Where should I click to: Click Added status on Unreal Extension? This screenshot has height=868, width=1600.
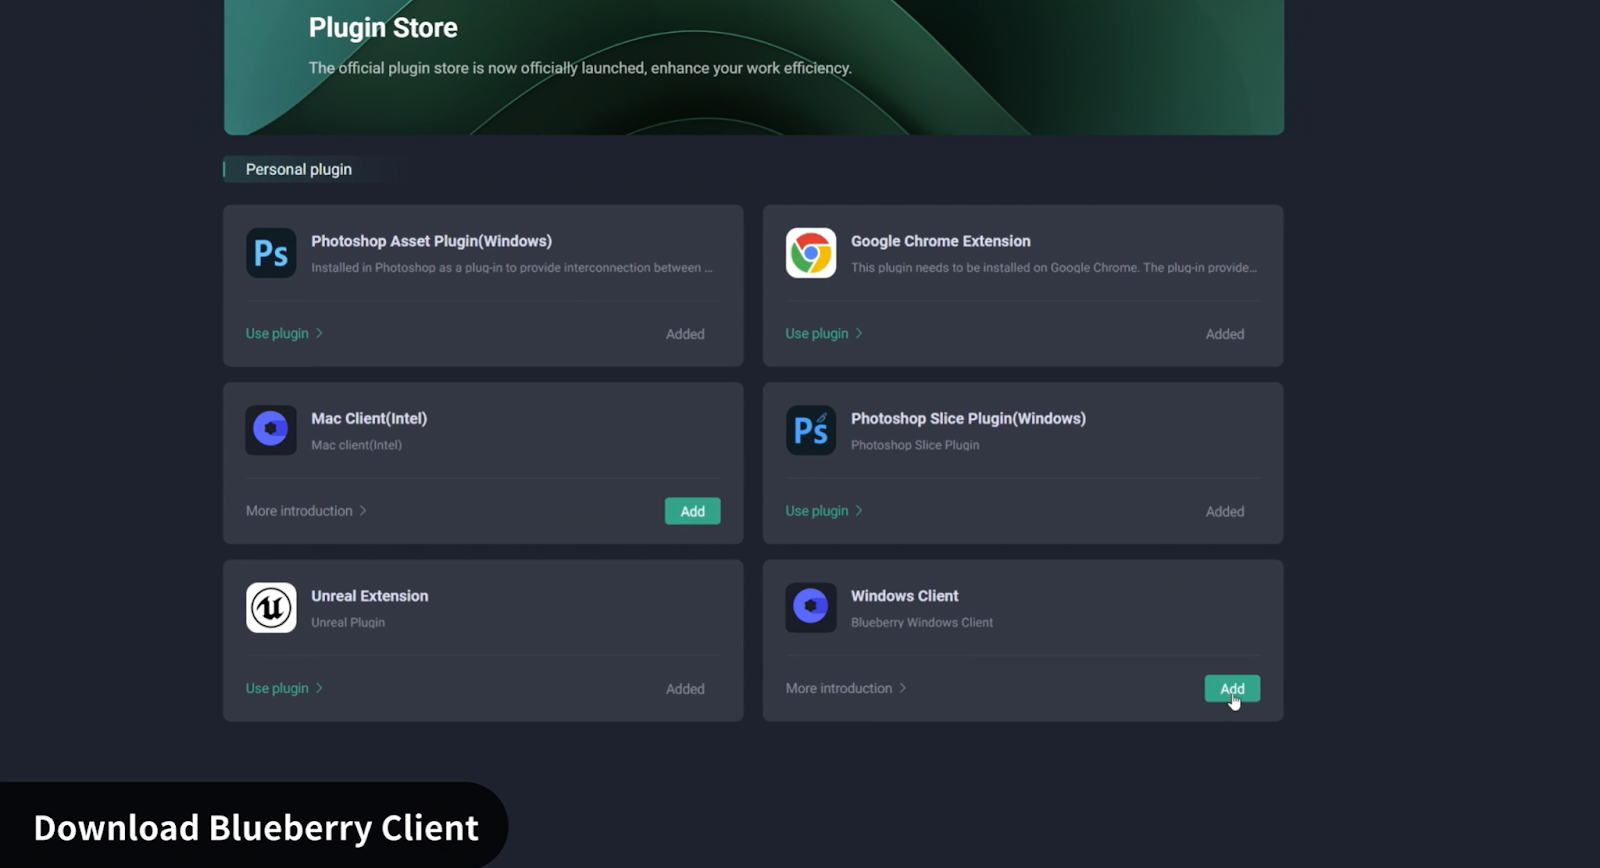(x=685, y=689)
